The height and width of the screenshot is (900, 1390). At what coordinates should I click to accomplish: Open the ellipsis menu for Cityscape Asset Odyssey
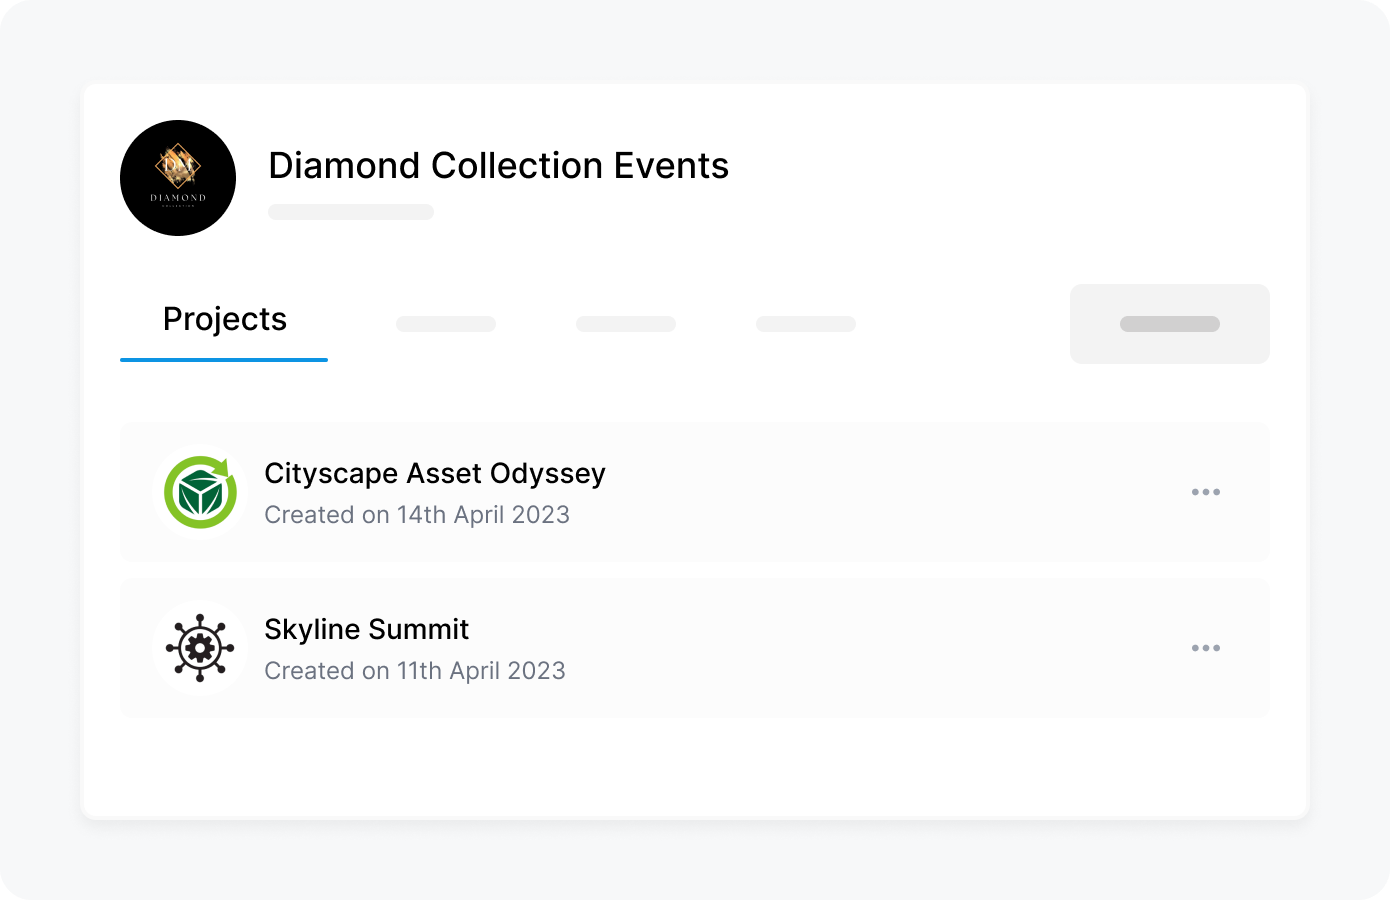pos(1206,491)
